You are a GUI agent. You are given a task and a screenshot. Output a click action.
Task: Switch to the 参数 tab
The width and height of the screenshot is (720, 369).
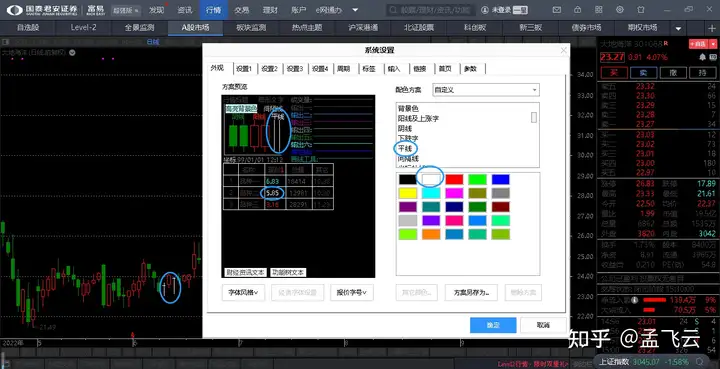pos(470,69)
